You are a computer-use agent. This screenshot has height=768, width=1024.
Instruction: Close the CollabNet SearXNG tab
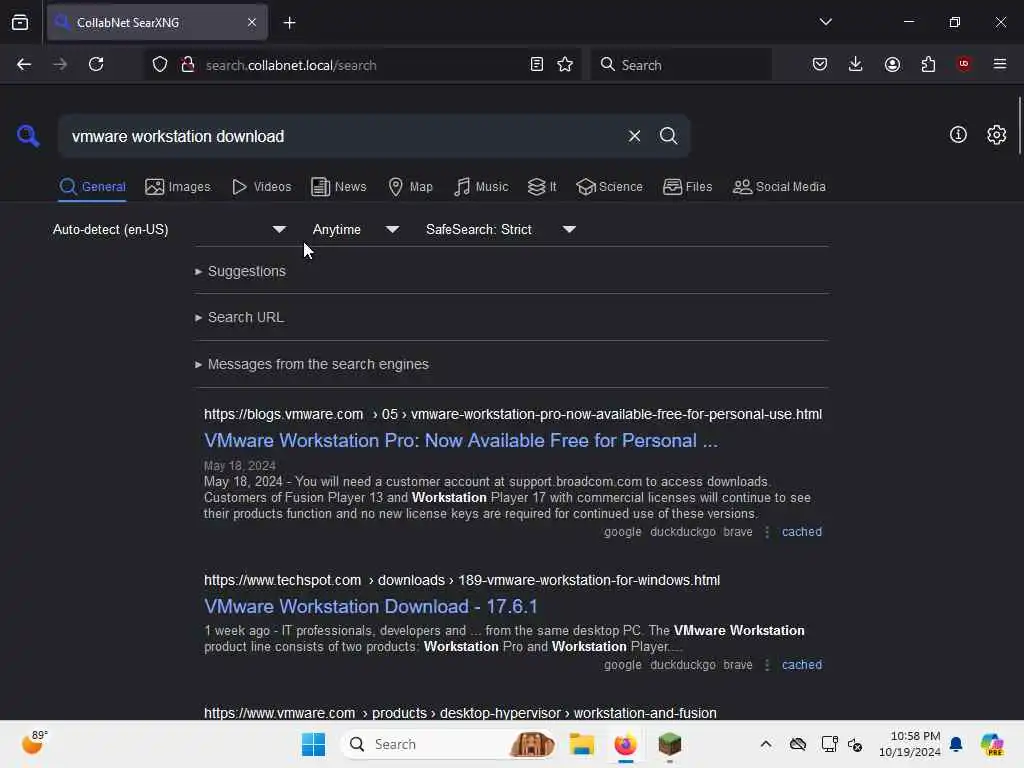coord(252,23)
